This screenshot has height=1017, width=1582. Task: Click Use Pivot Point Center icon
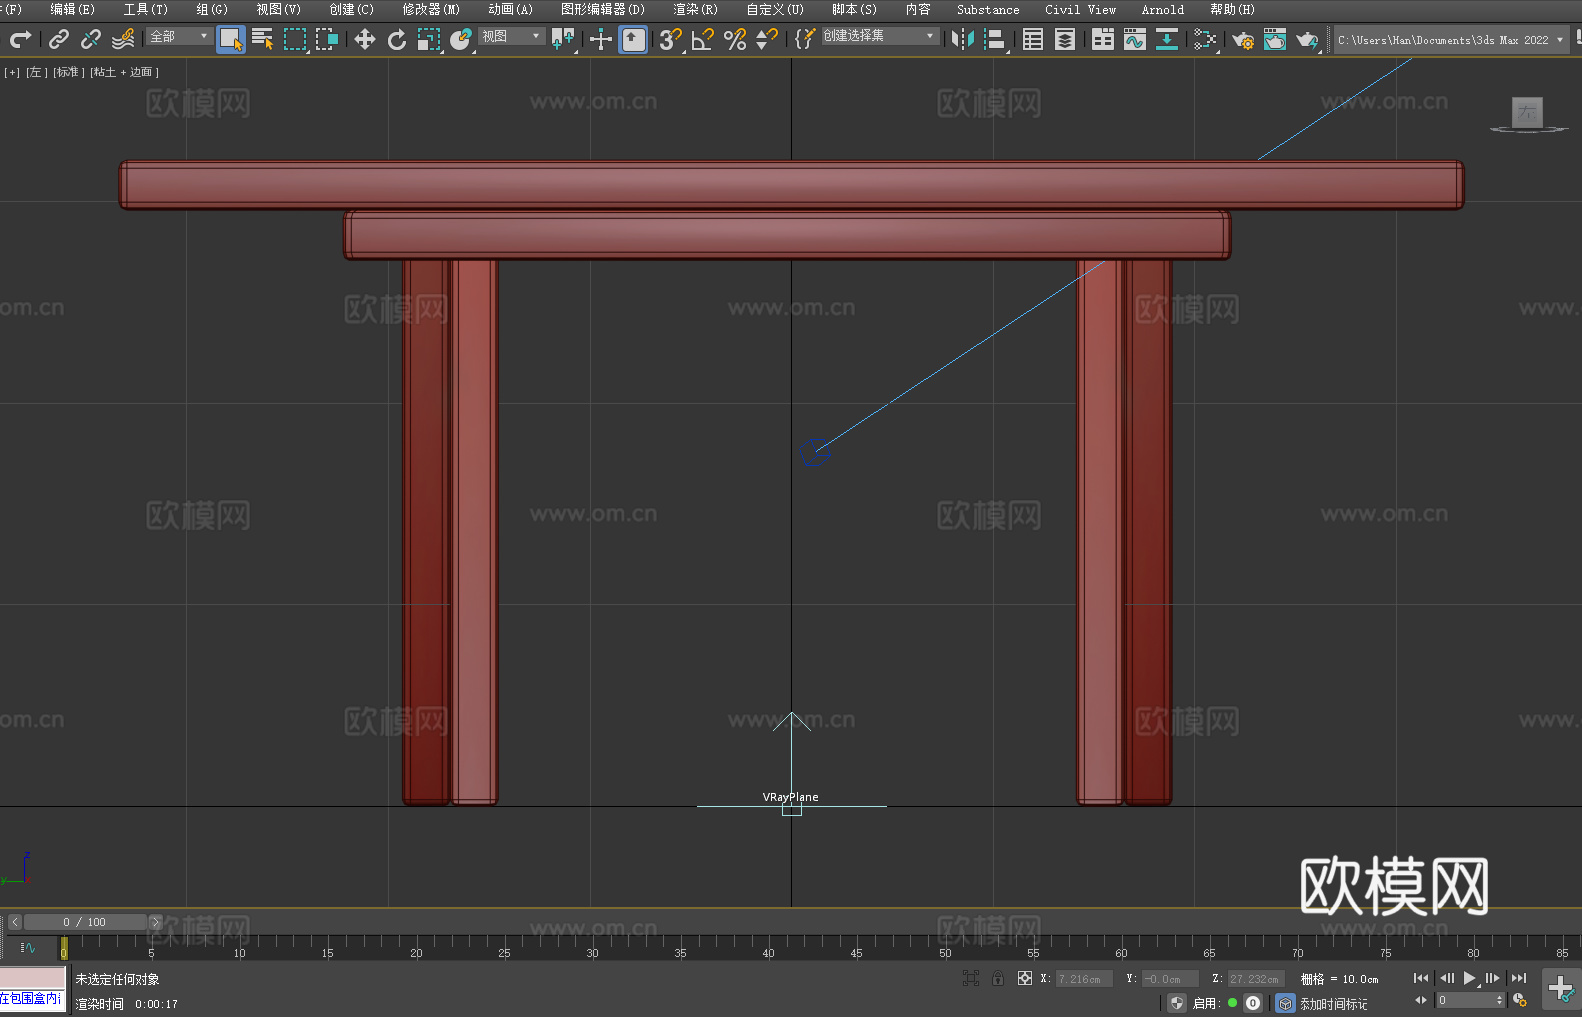[563, 39]
